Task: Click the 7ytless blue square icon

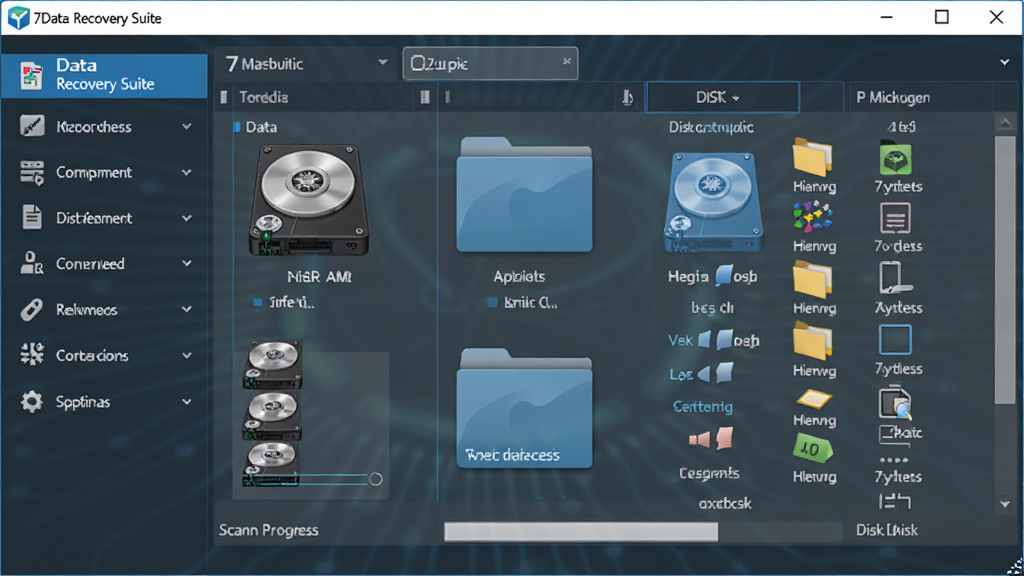Action: (895, 340)
